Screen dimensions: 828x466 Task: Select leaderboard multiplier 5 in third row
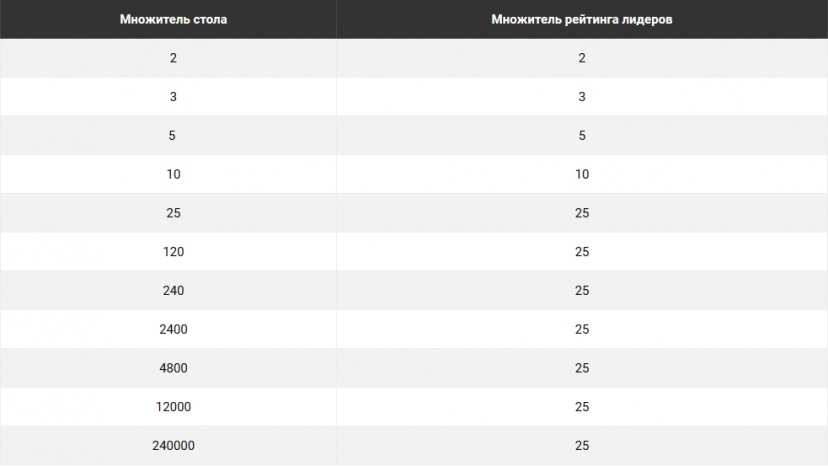click(x=582, y=136)
